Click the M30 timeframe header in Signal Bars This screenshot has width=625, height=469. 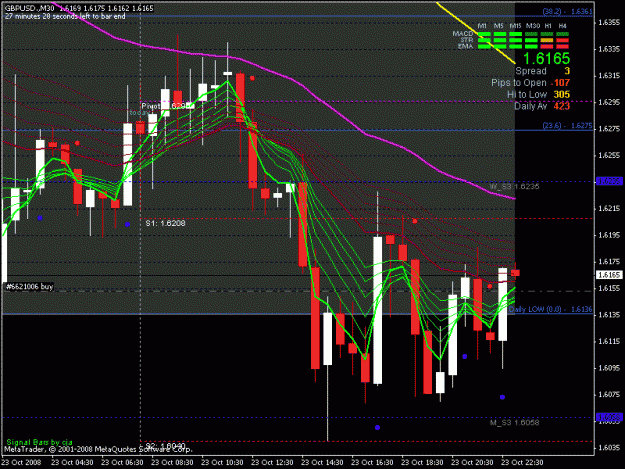click(533, 26)
